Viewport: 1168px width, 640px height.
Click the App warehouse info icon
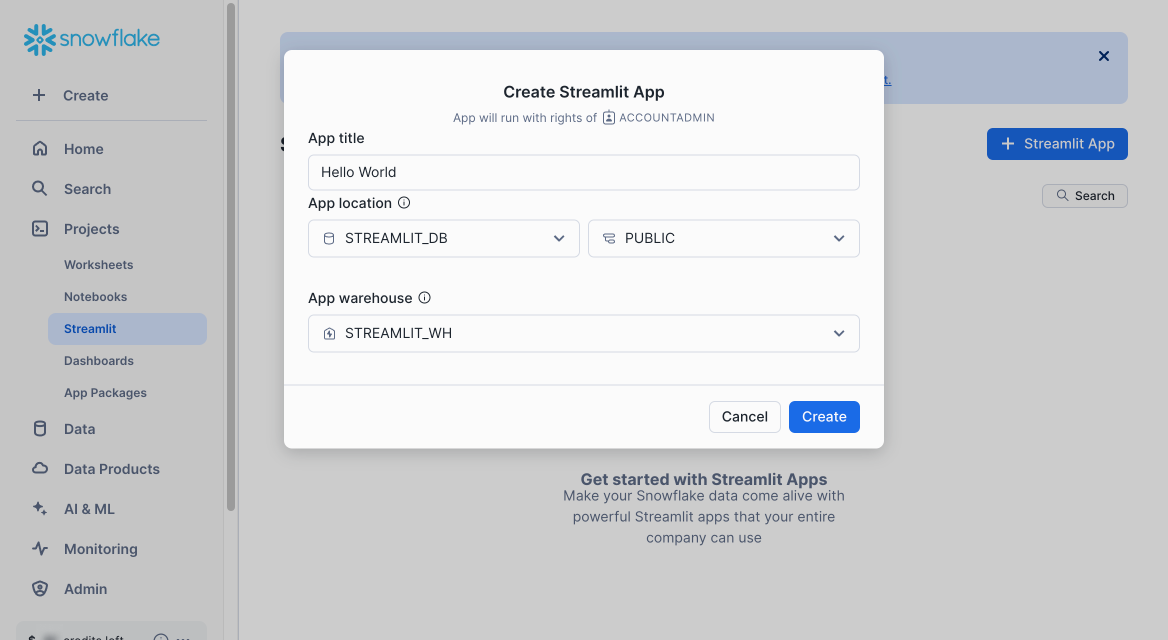425,297
